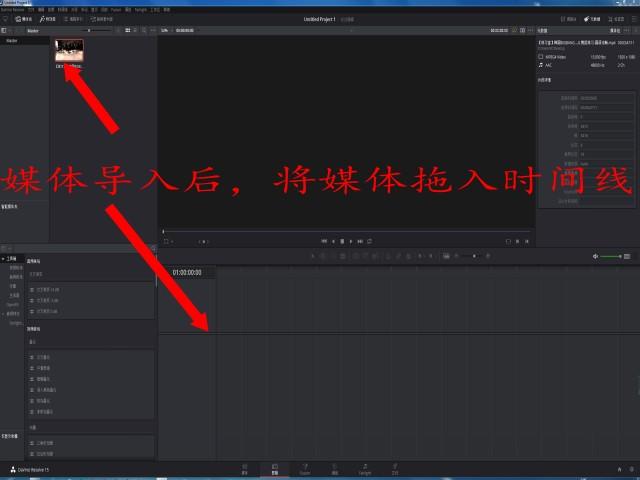Image resolution: width=640 pixels, height=480 pixels.
Task: Click the timeline timecode 01:00:00:00
Action: [x=187, y=272]
